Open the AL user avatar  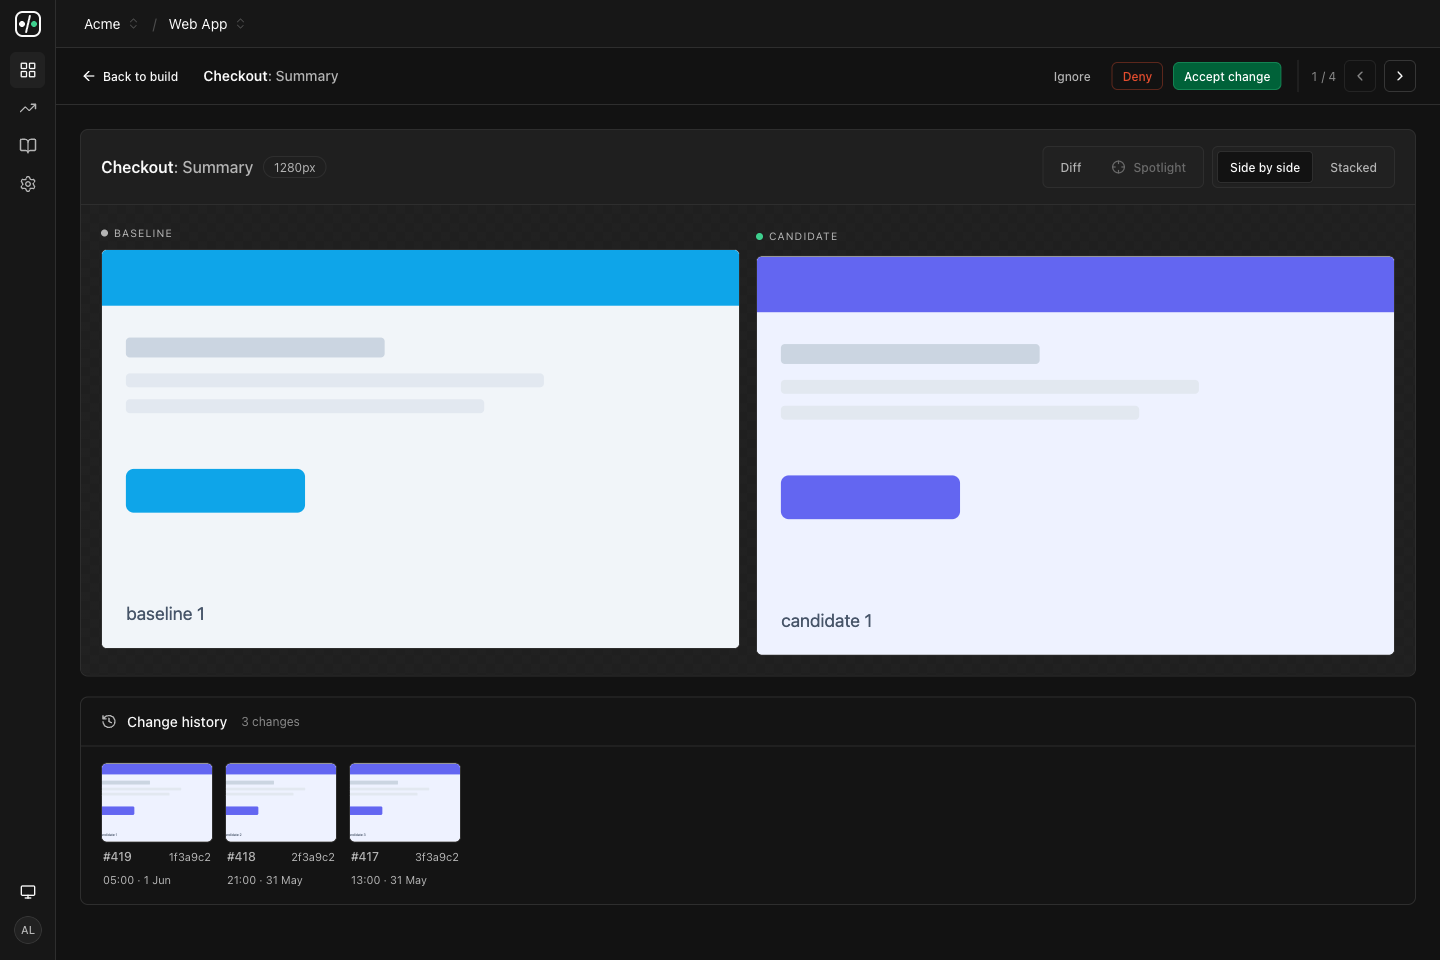pyautogui.click(x=28, y=930)
